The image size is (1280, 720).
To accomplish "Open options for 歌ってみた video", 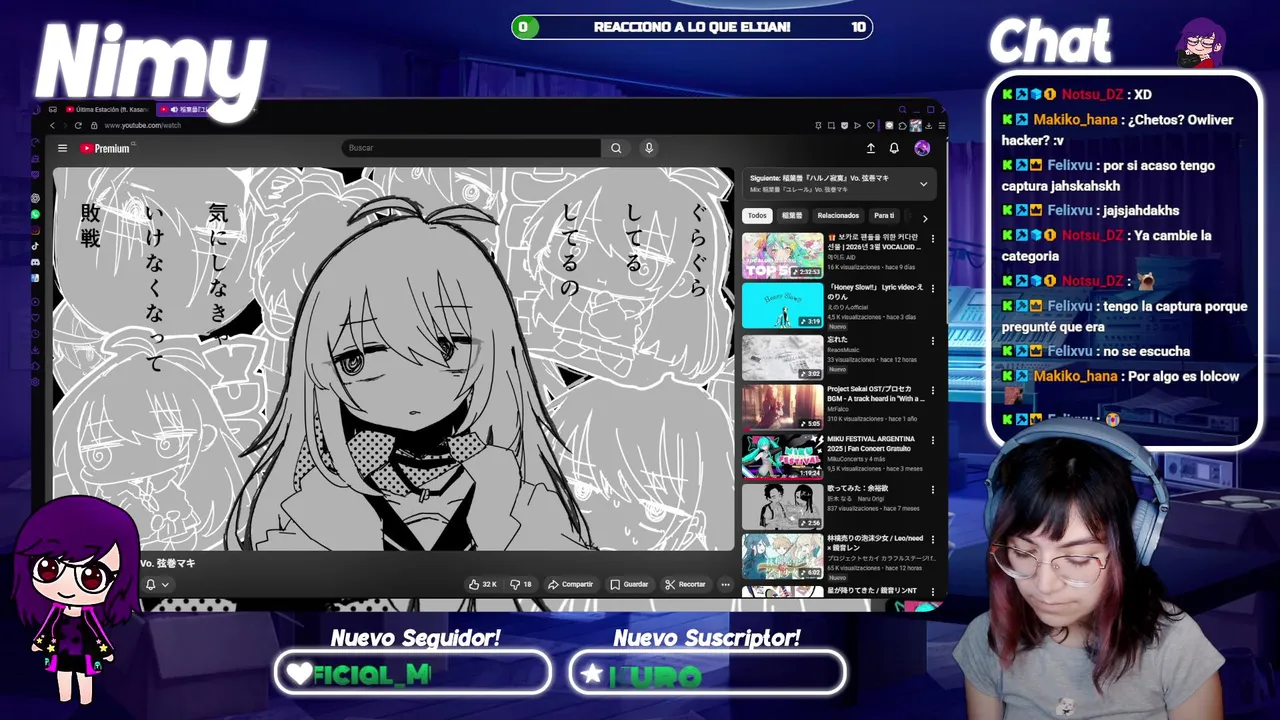I will click(x=933, y=490).
